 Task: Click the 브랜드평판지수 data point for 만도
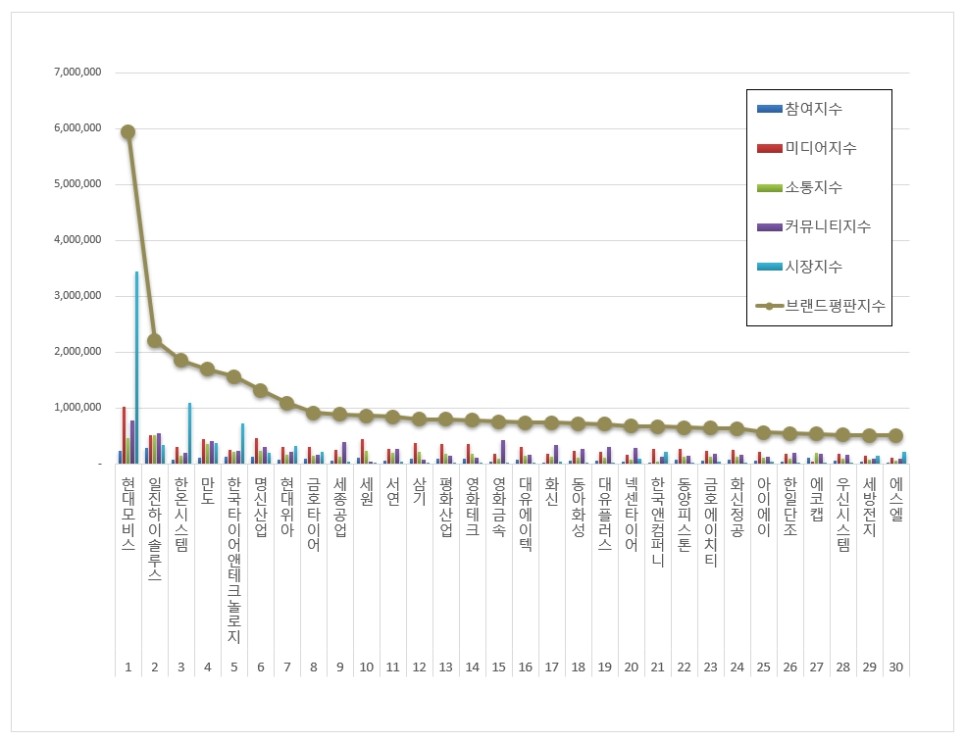tap(208, 369)
